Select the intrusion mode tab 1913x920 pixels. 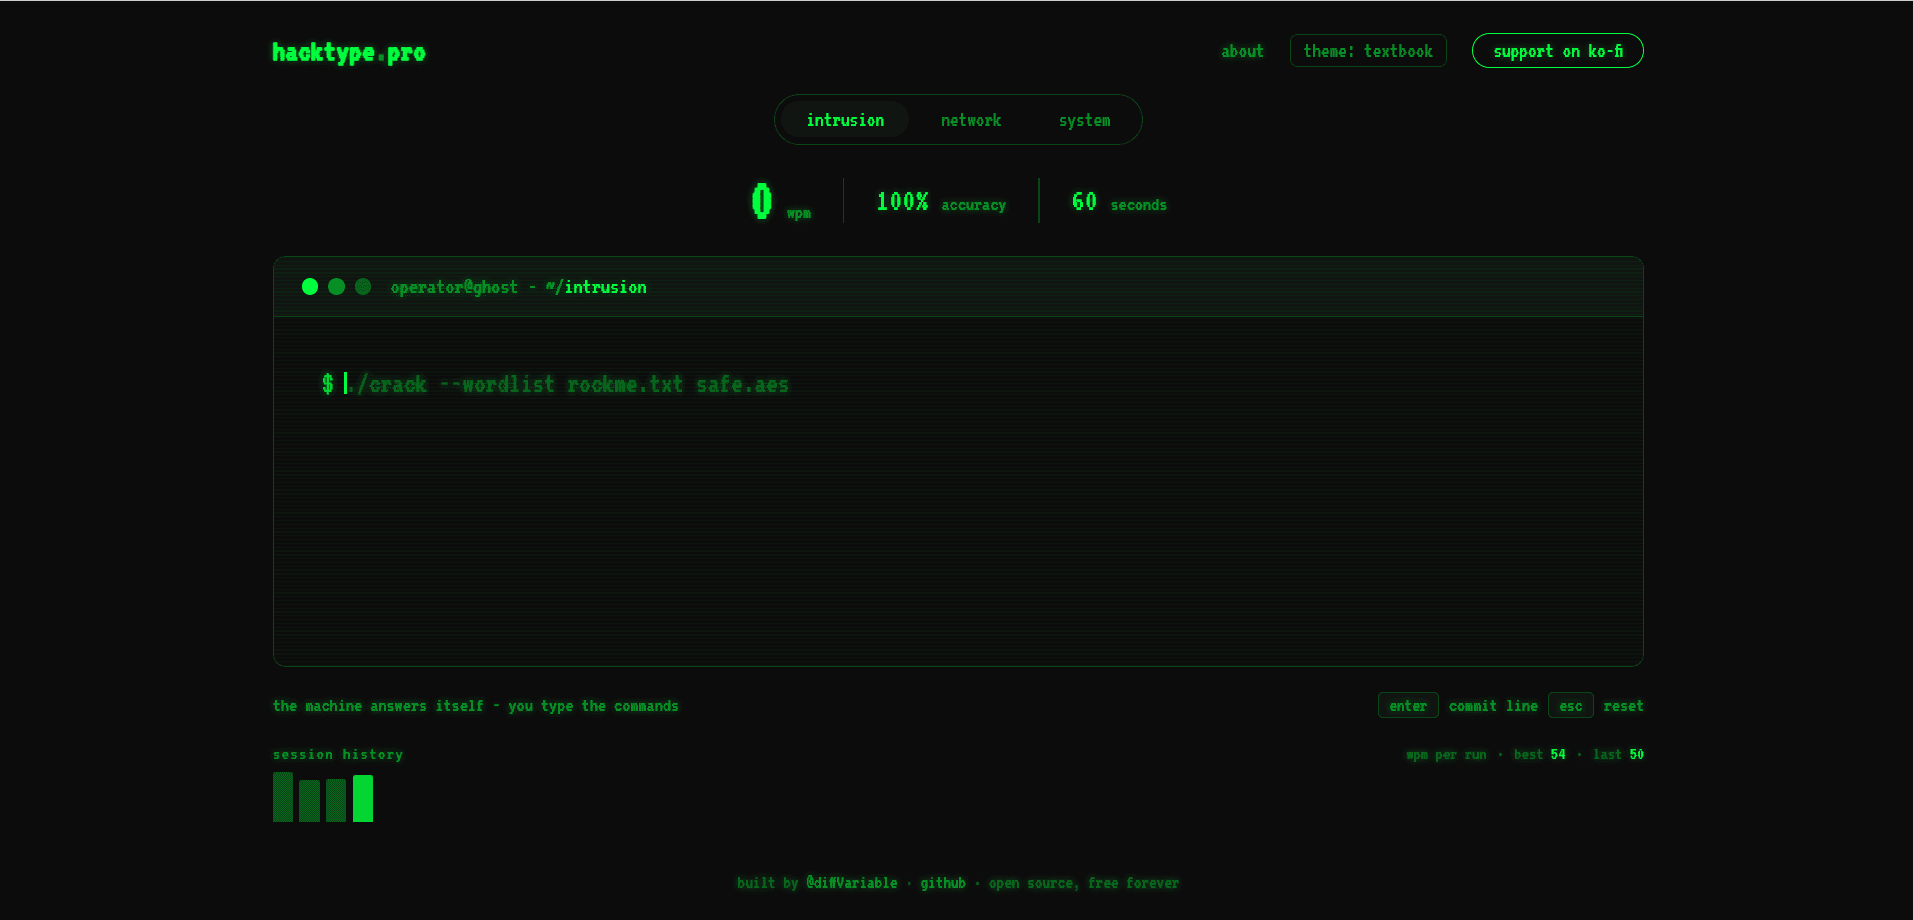click(x=845, y=120)
